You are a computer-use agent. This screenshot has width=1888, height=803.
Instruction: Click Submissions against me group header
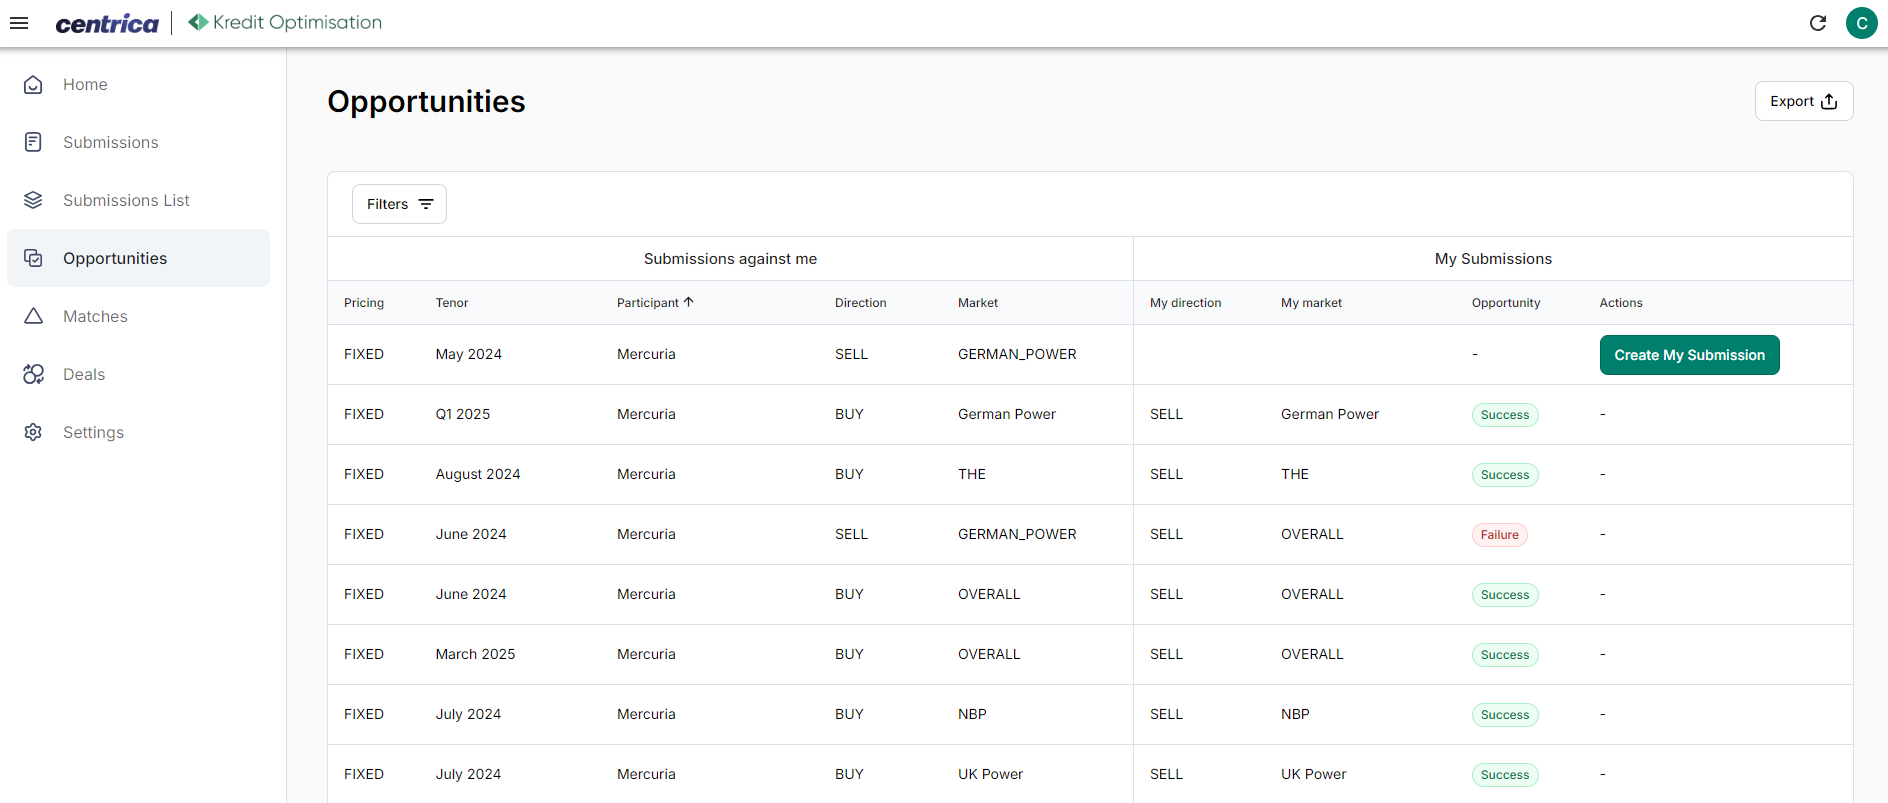coord(730,259)
